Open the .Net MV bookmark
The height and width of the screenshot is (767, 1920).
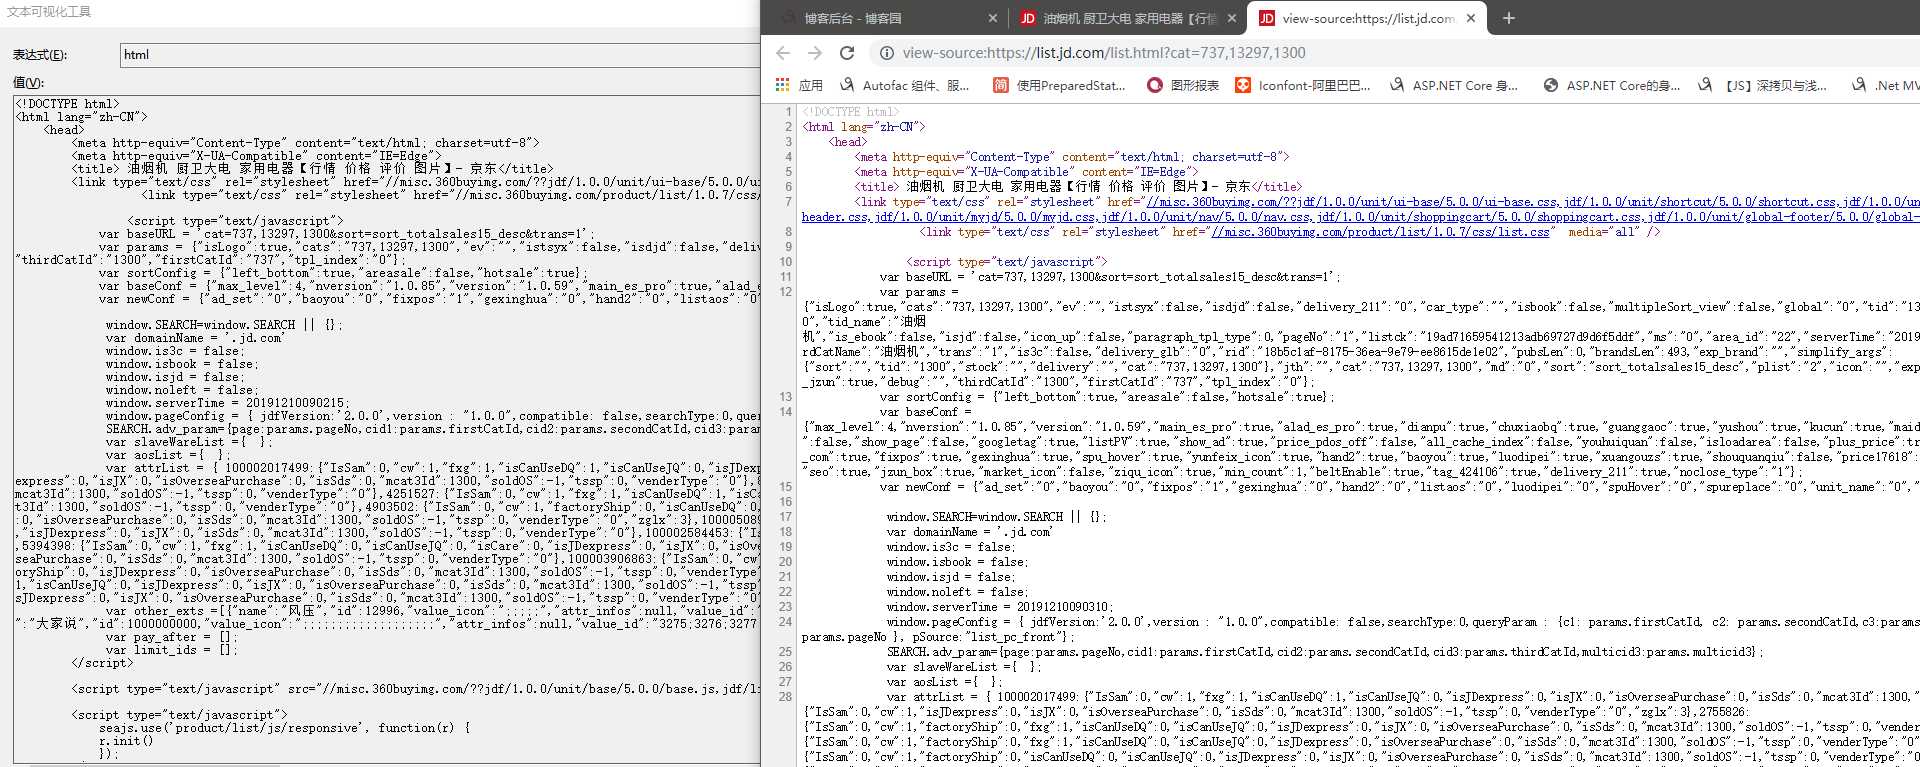[x=1885, y=86]
